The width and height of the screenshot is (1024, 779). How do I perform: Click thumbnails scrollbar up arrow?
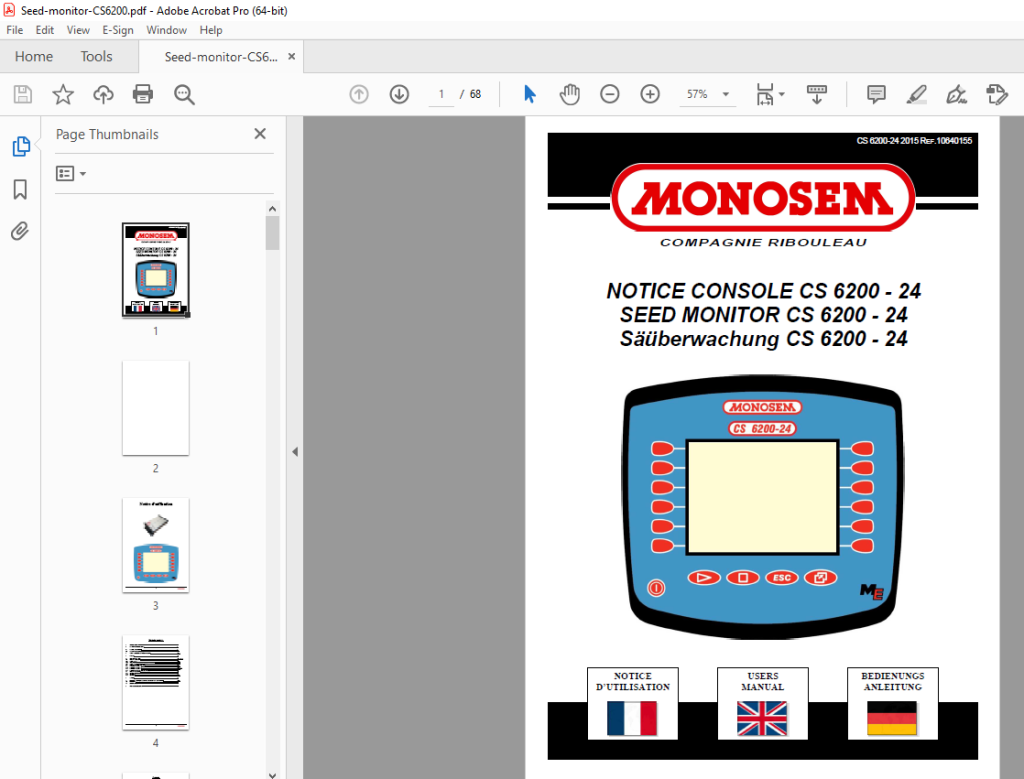tap(272, 209)
